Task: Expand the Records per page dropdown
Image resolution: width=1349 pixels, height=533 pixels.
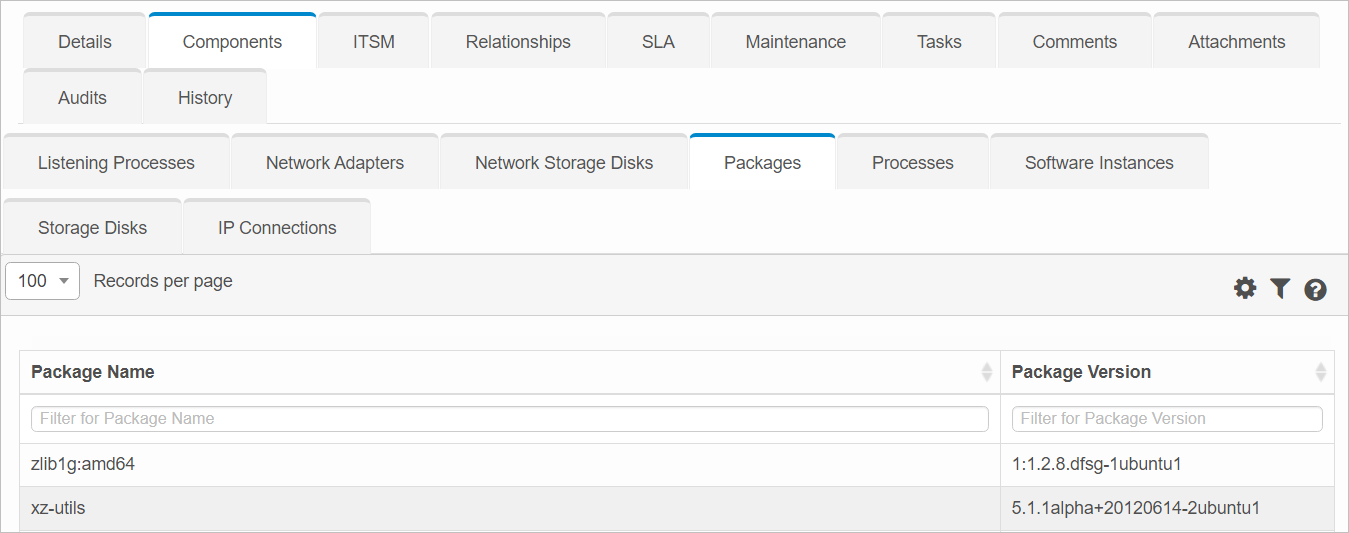Action: 43,281
